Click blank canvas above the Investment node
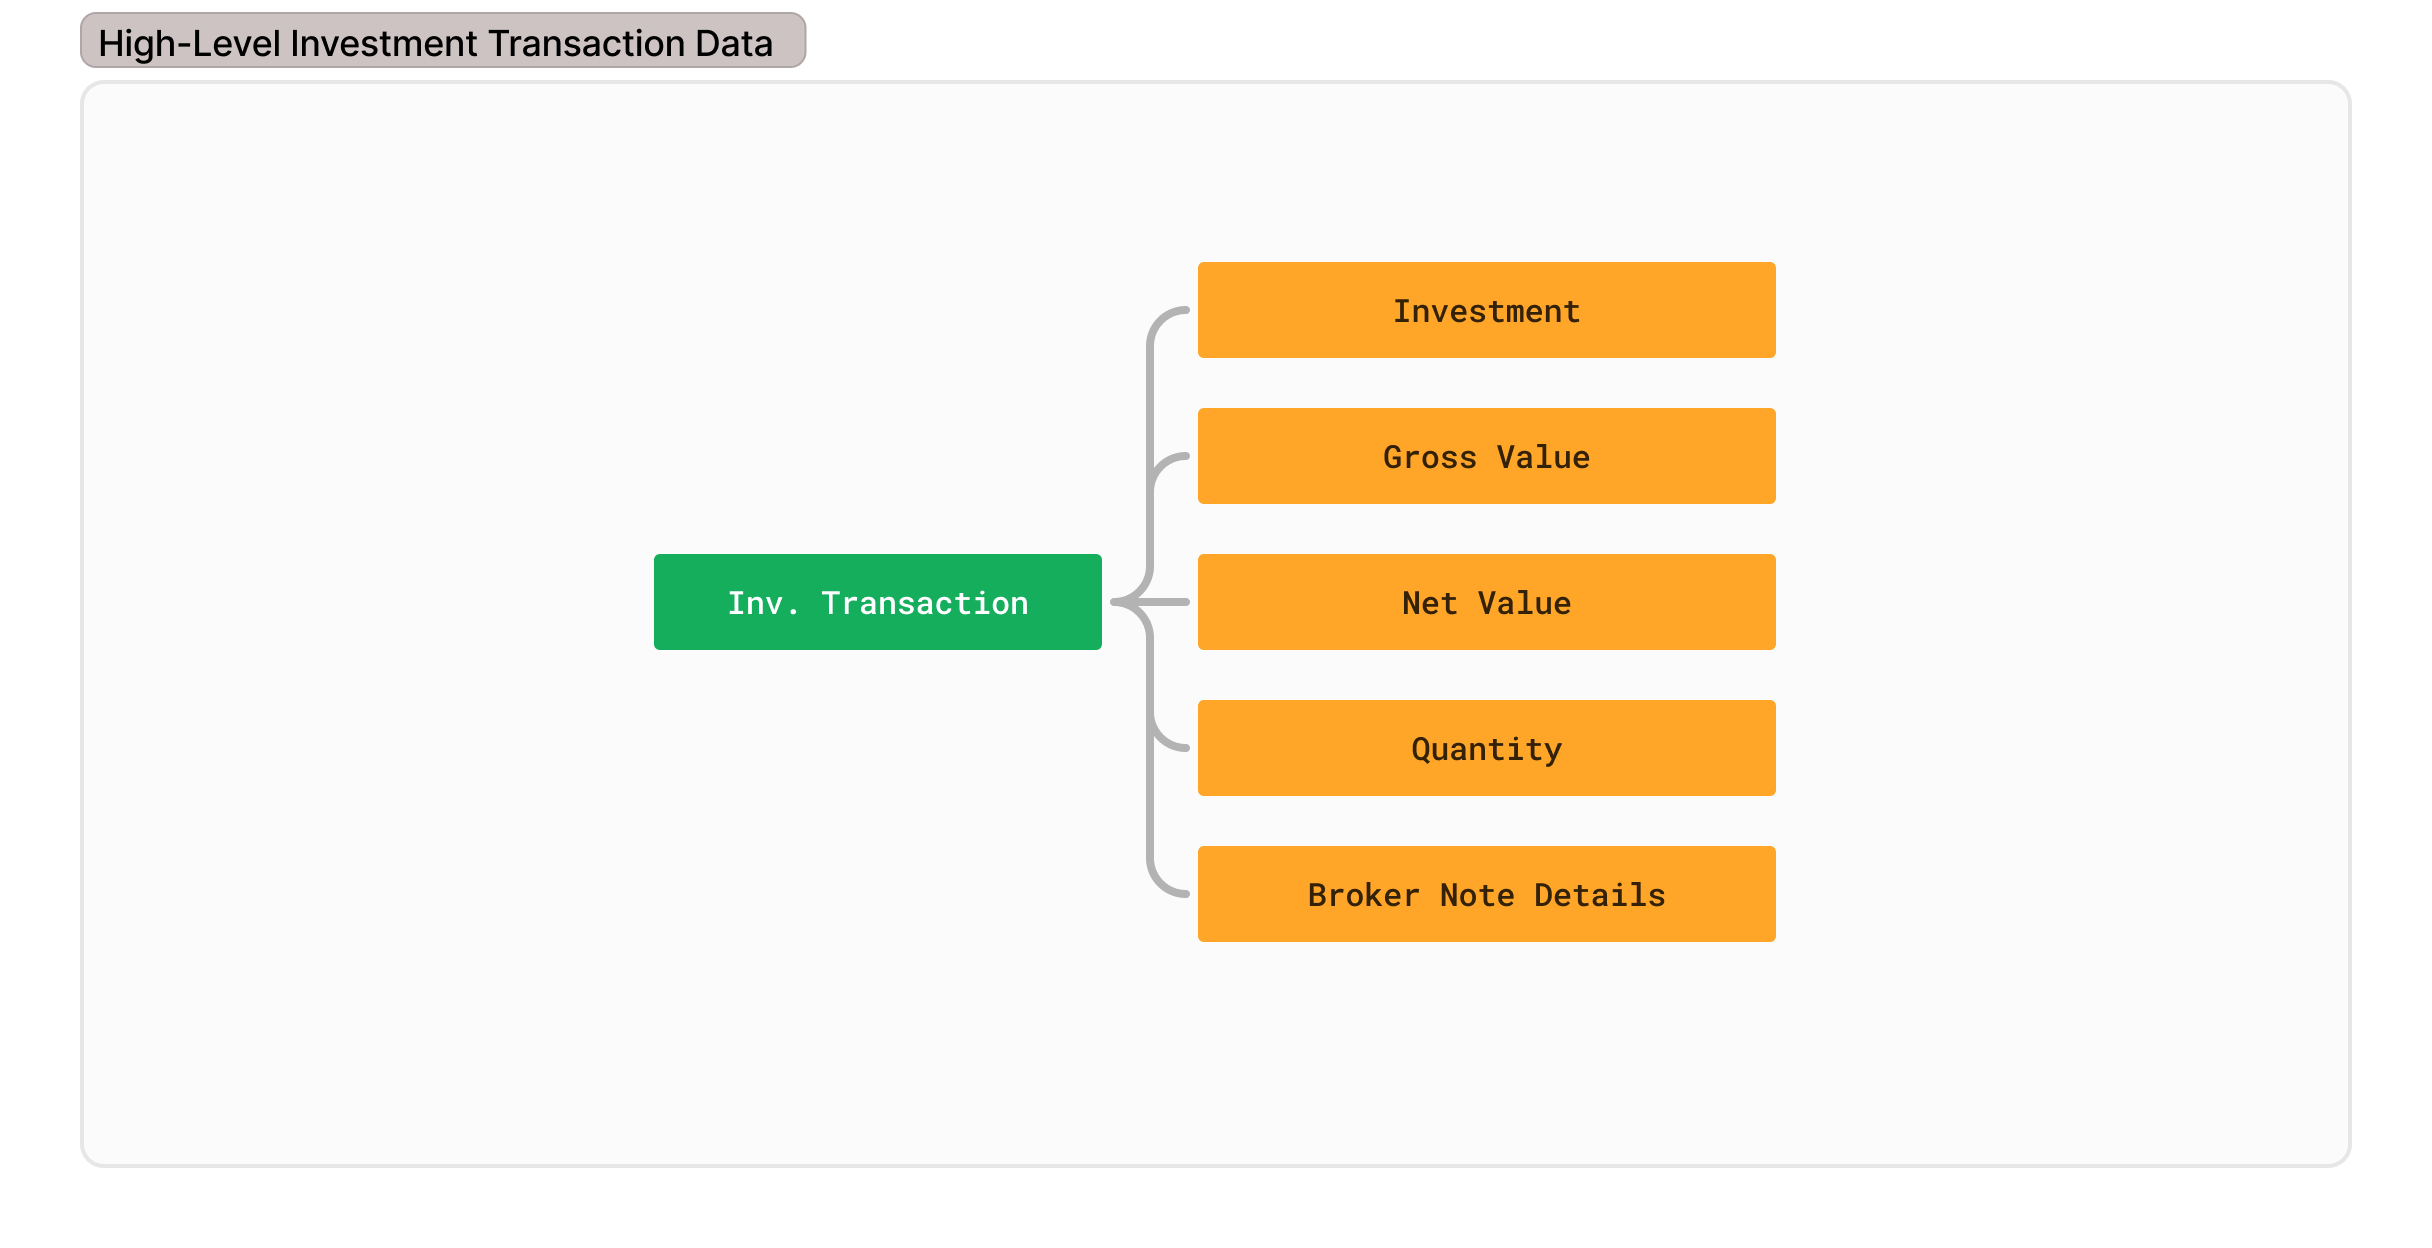Image resolution: width=2432 pixels, height=1248 pixels. 1486,172
